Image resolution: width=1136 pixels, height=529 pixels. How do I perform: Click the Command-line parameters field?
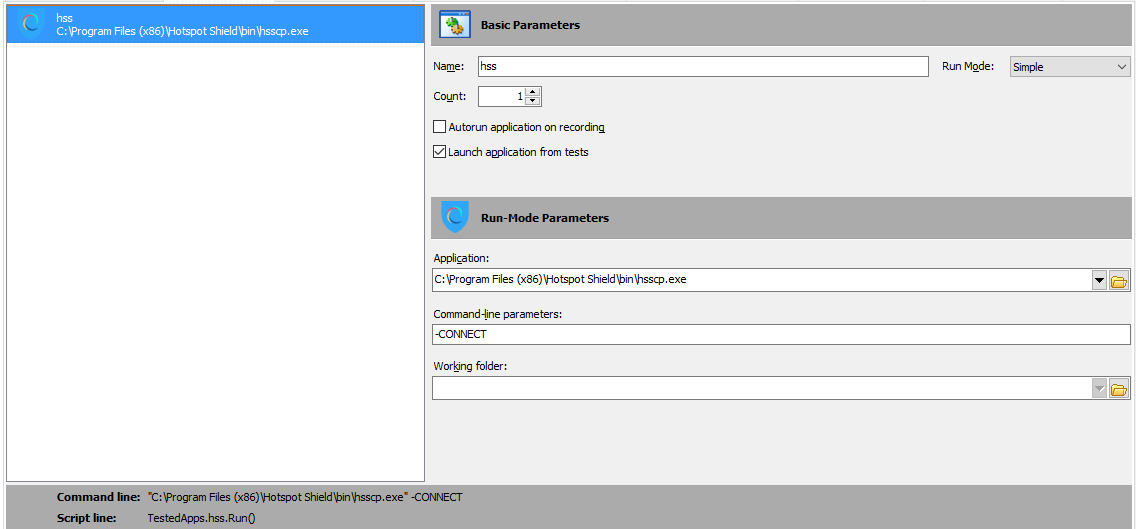781,334
